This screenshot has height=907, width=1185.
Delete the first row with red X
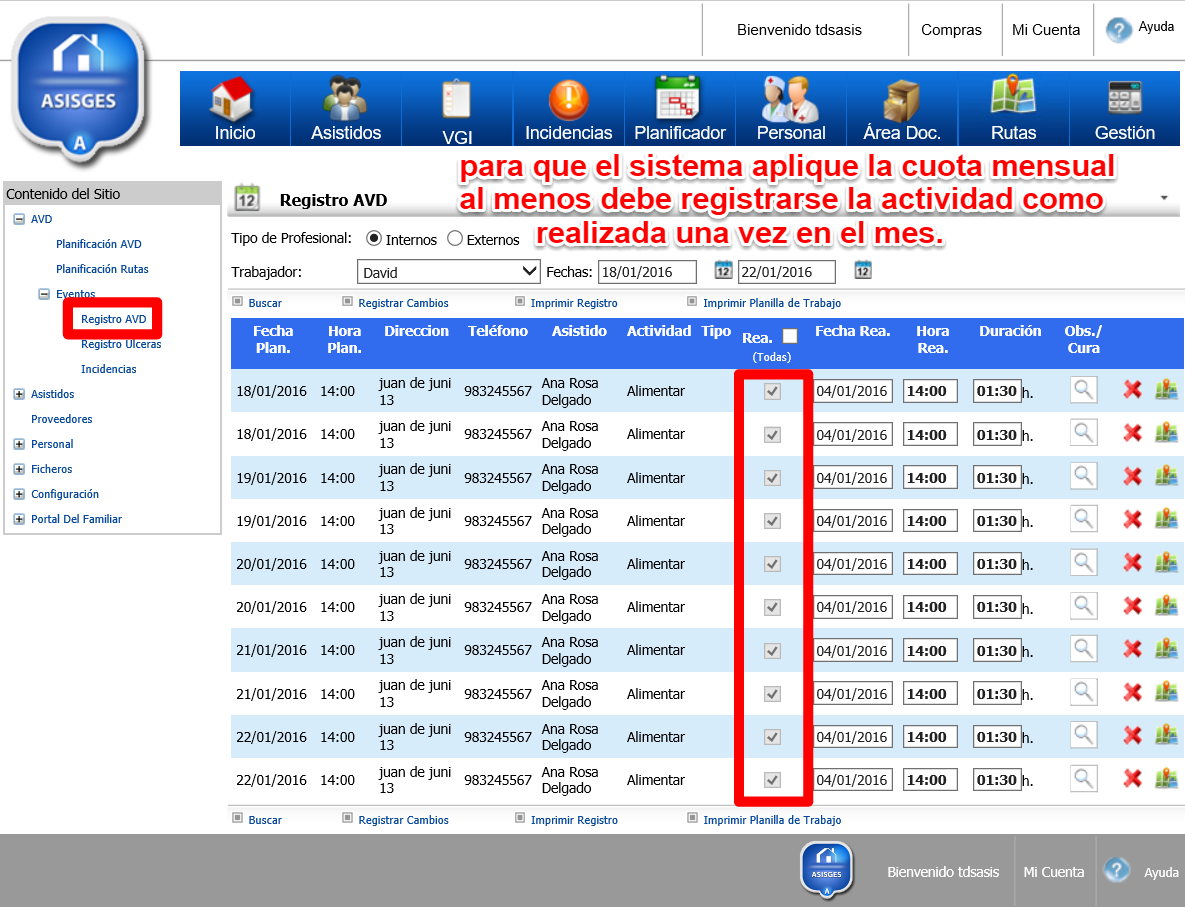(x=1132, y=390)
